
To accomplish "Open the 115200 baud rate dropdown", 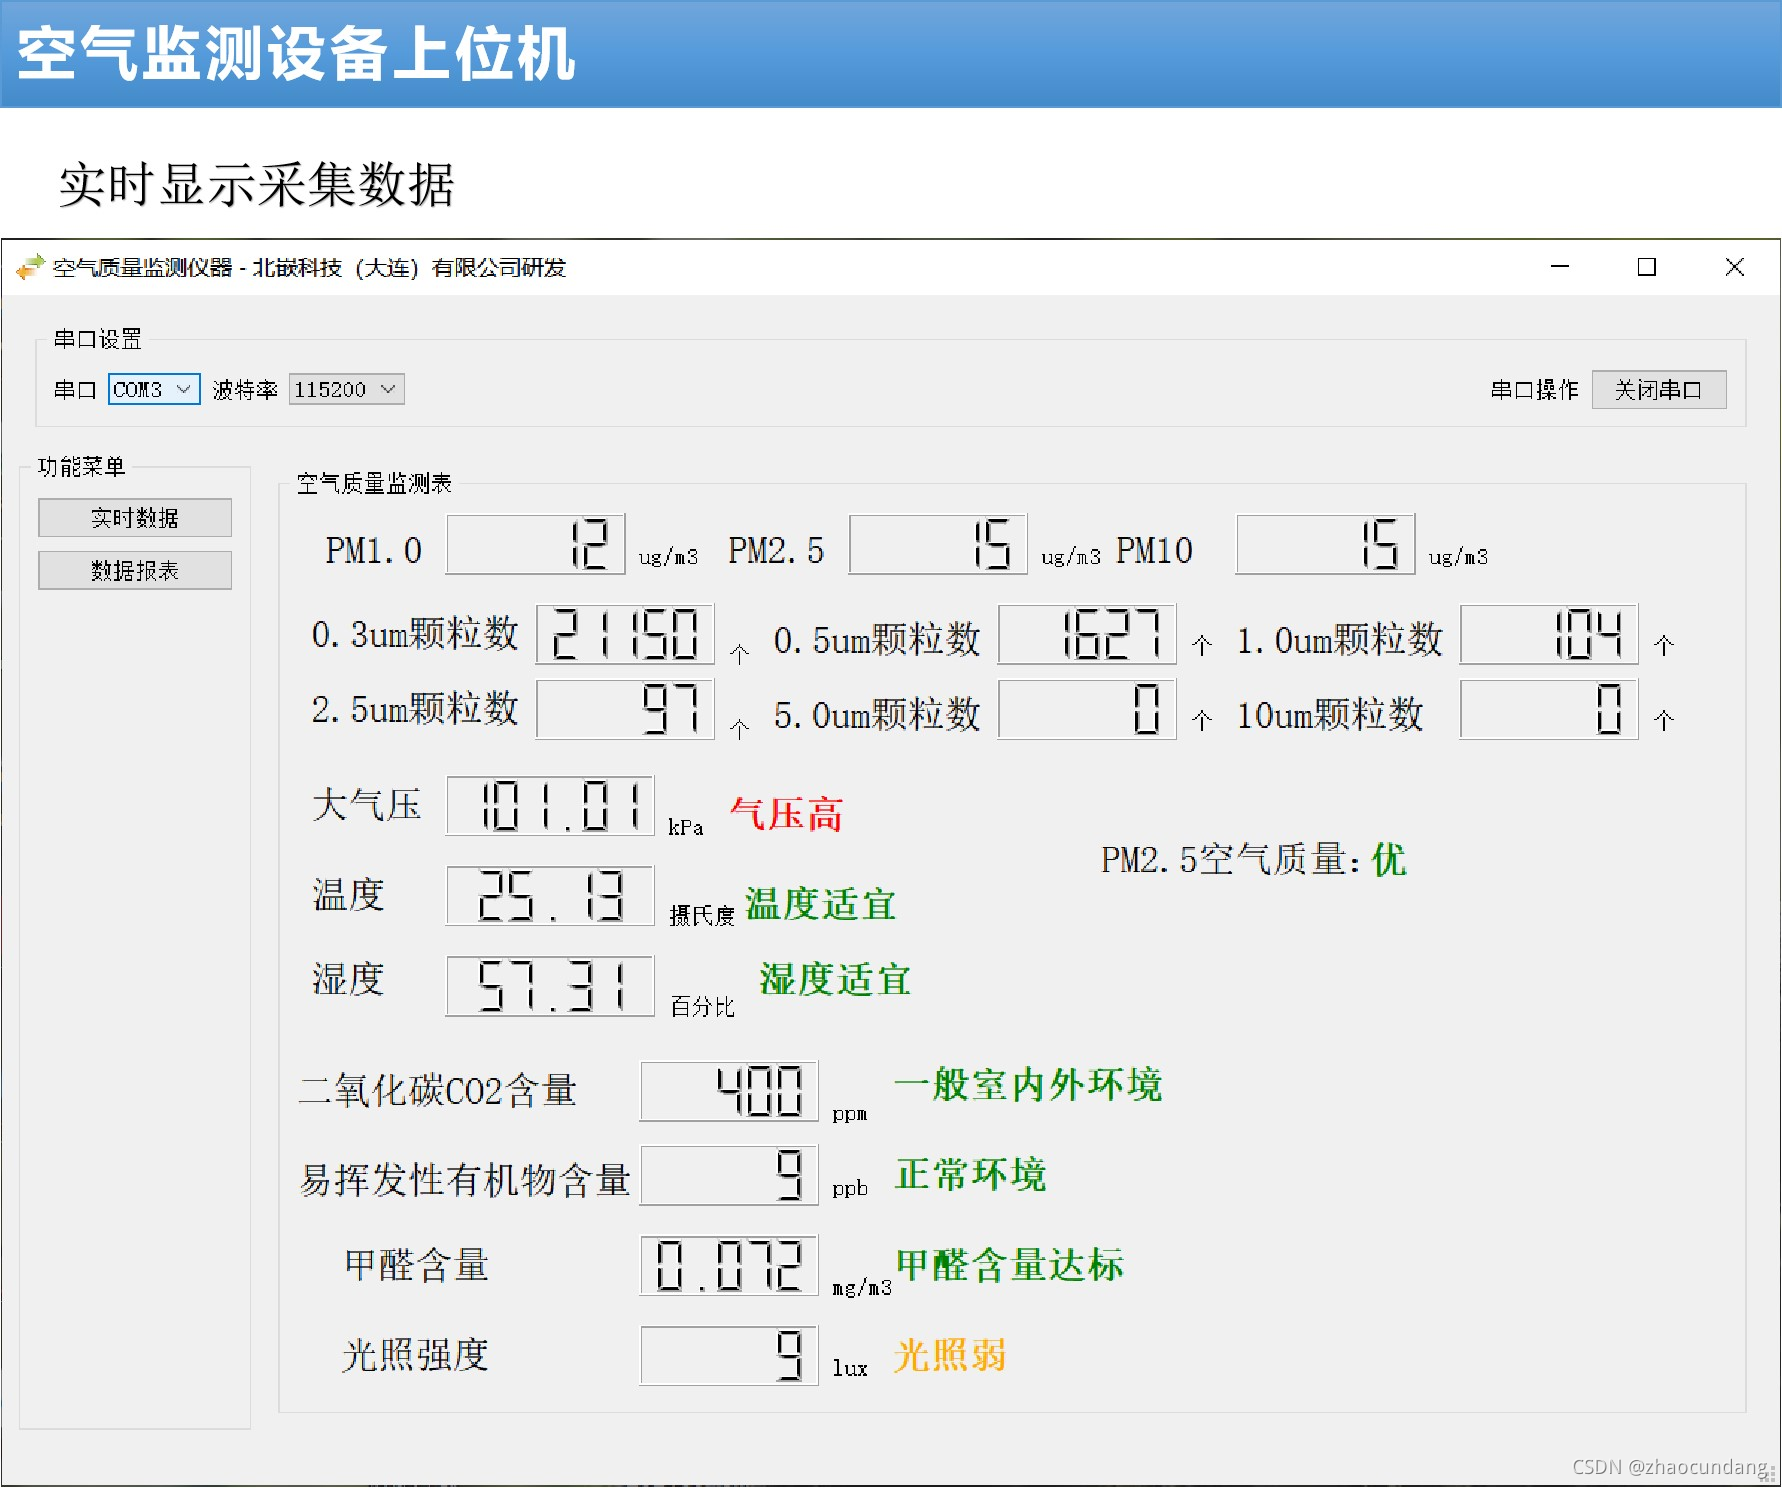I will pos(346,389).
